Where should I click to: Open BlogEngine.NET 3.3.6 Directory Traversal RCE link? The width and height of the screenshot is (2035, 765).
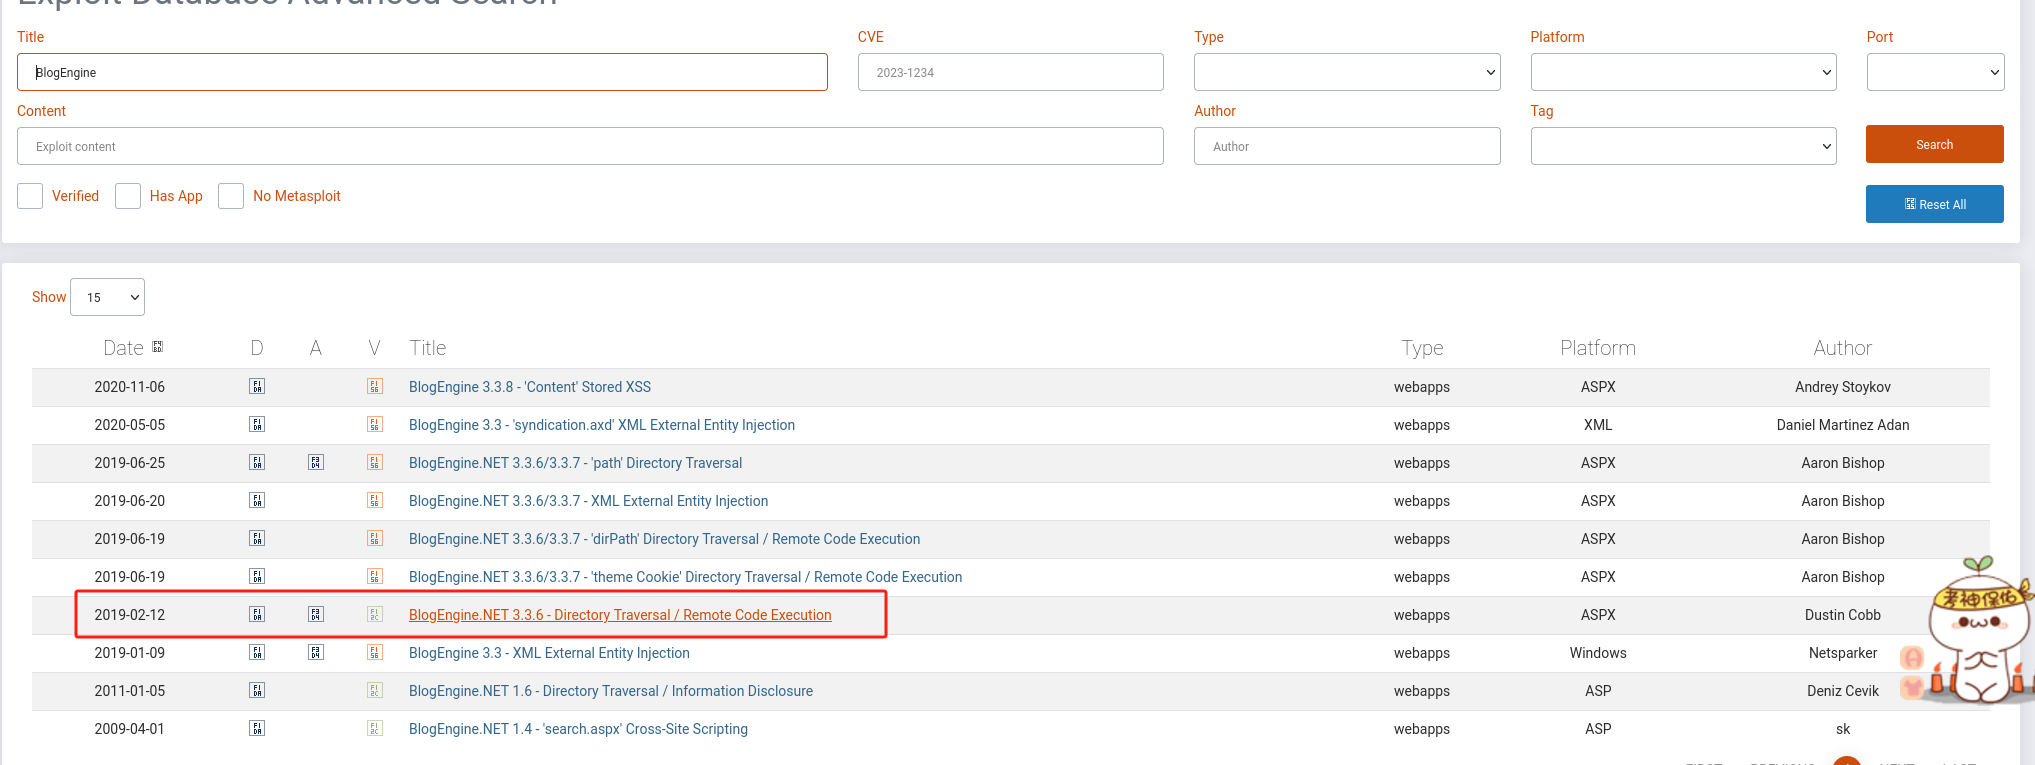pos(620,615)
